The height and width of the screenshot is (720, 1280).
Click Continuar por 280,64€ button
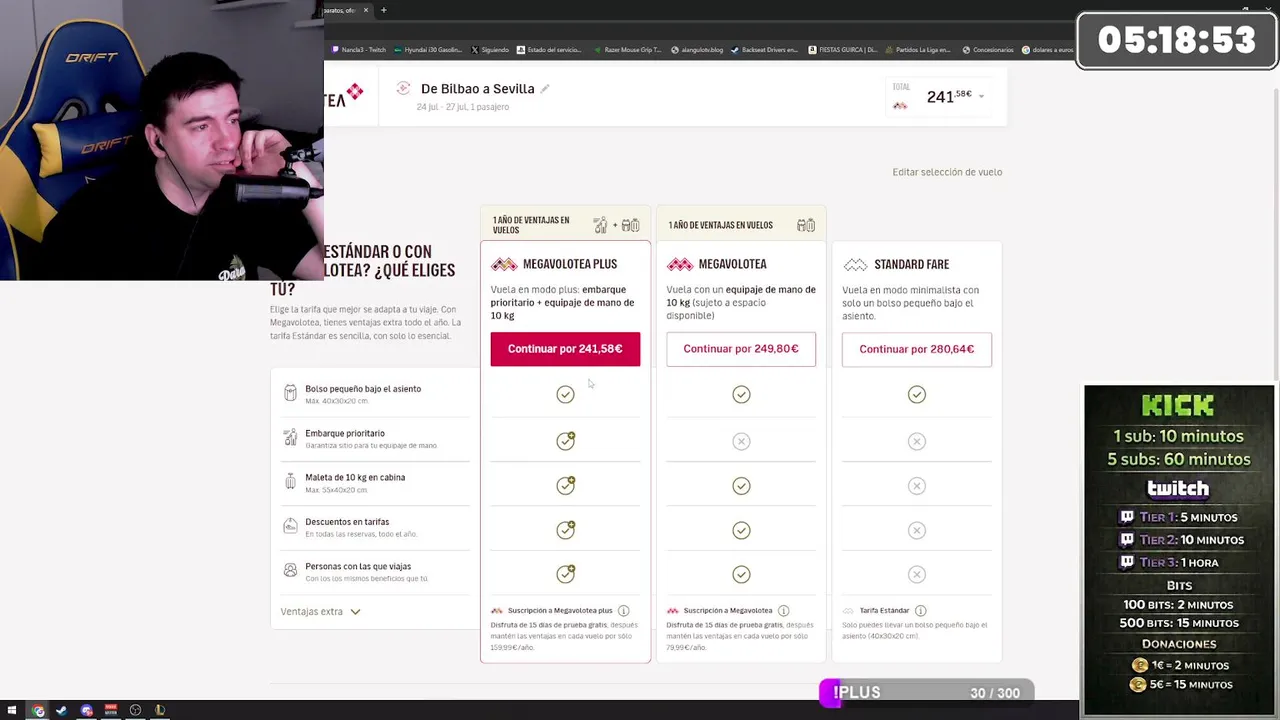coord(917,349)
